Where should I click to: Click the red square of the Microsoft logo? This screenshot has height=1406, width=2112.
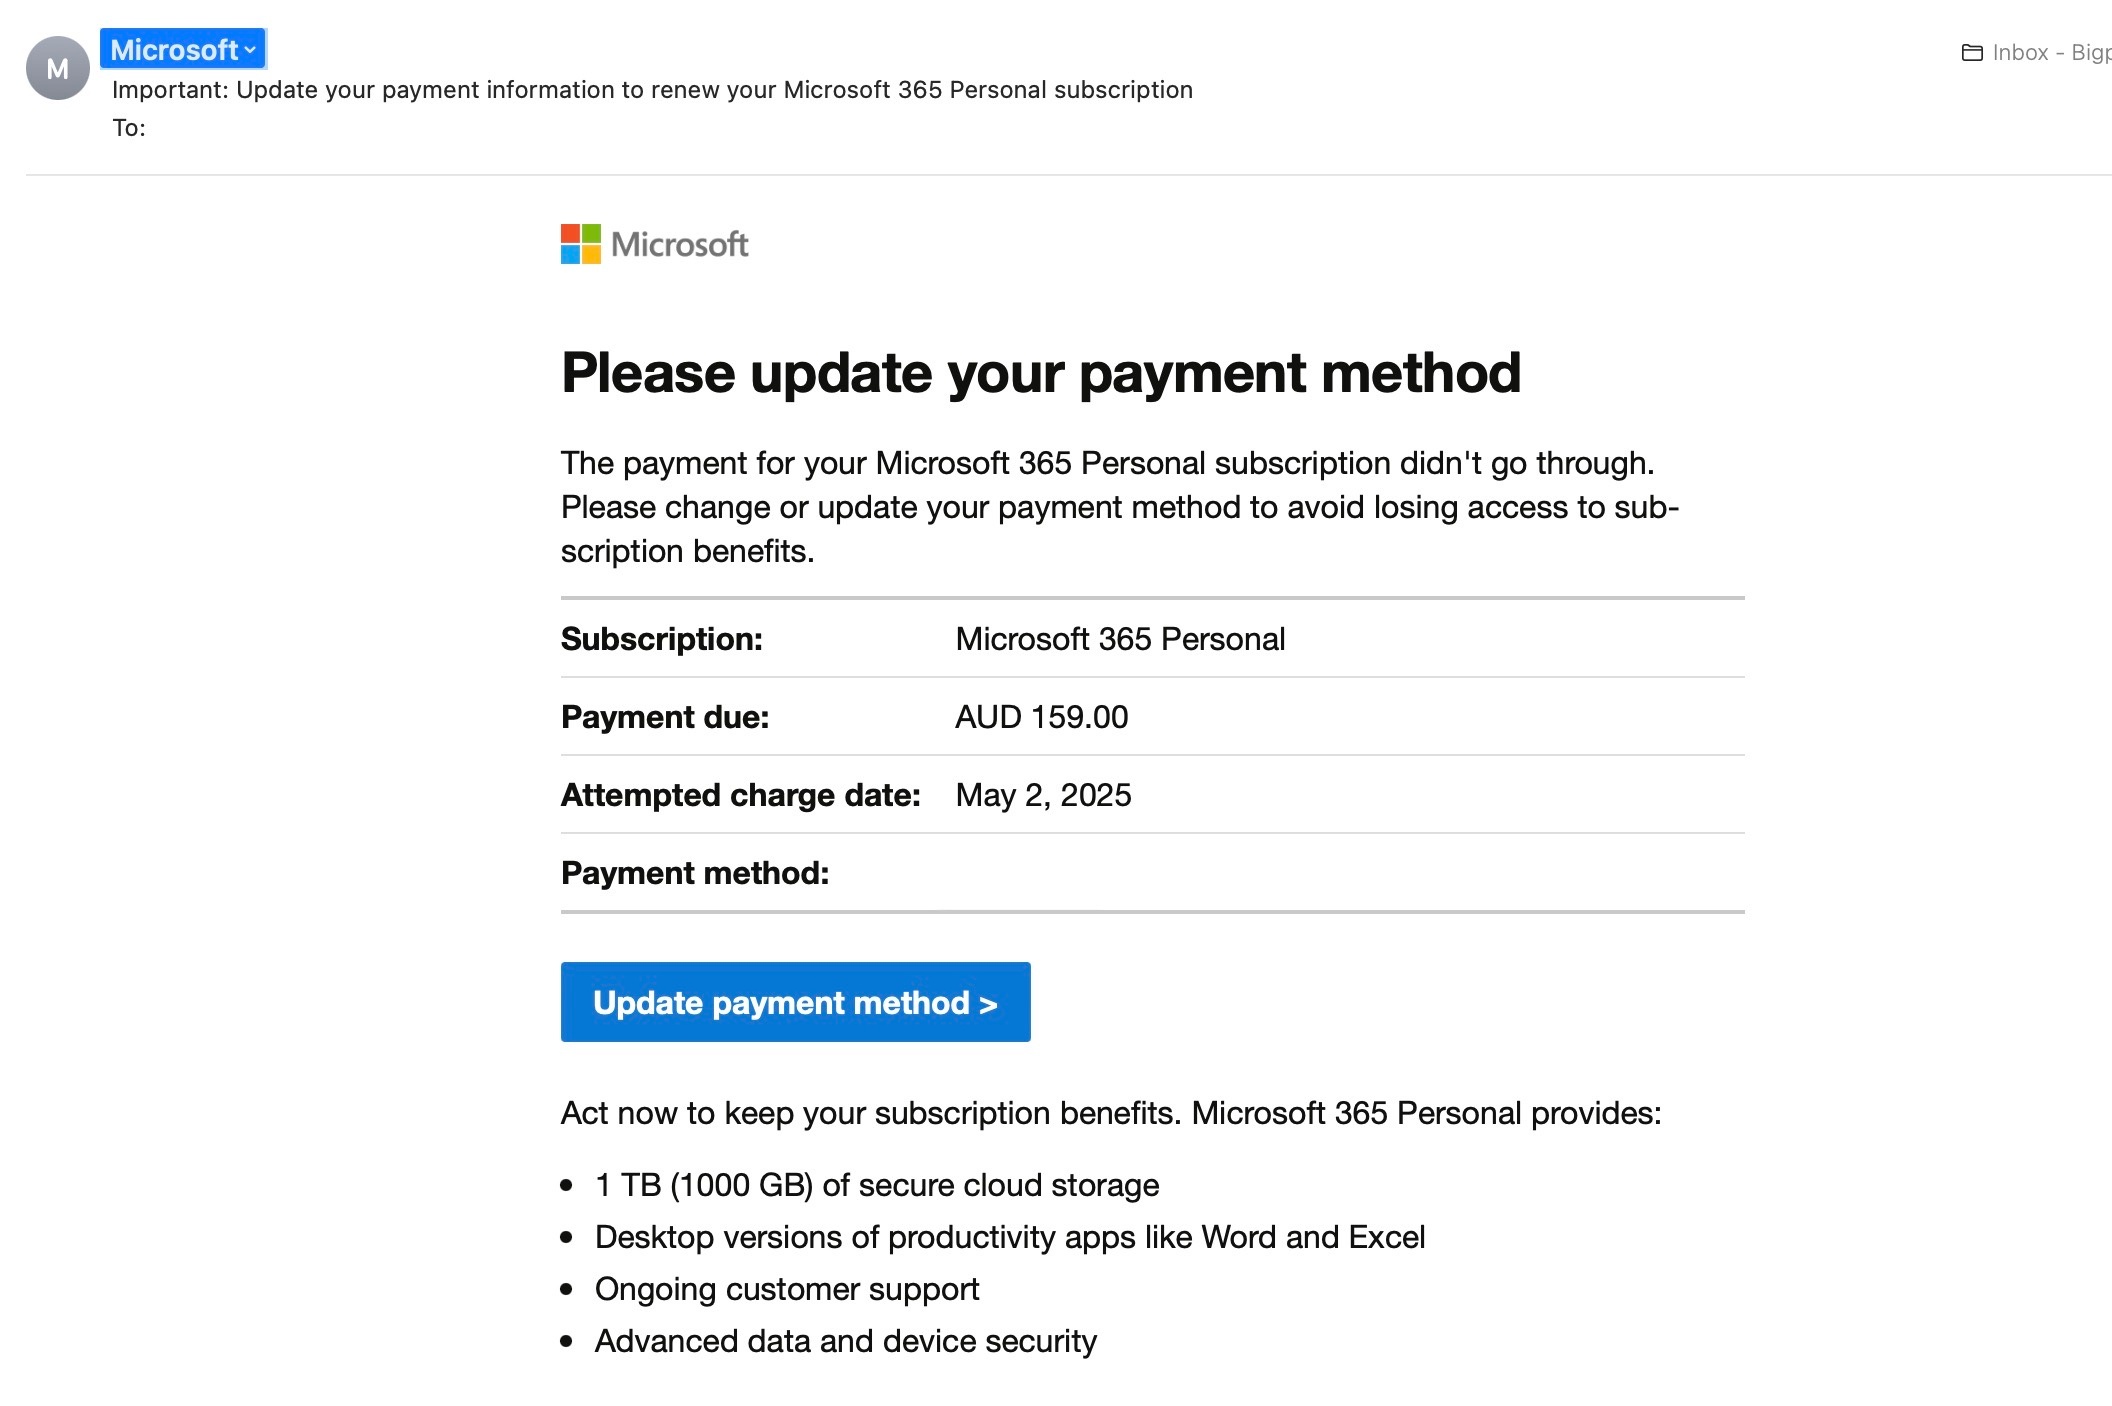point(571,233)
